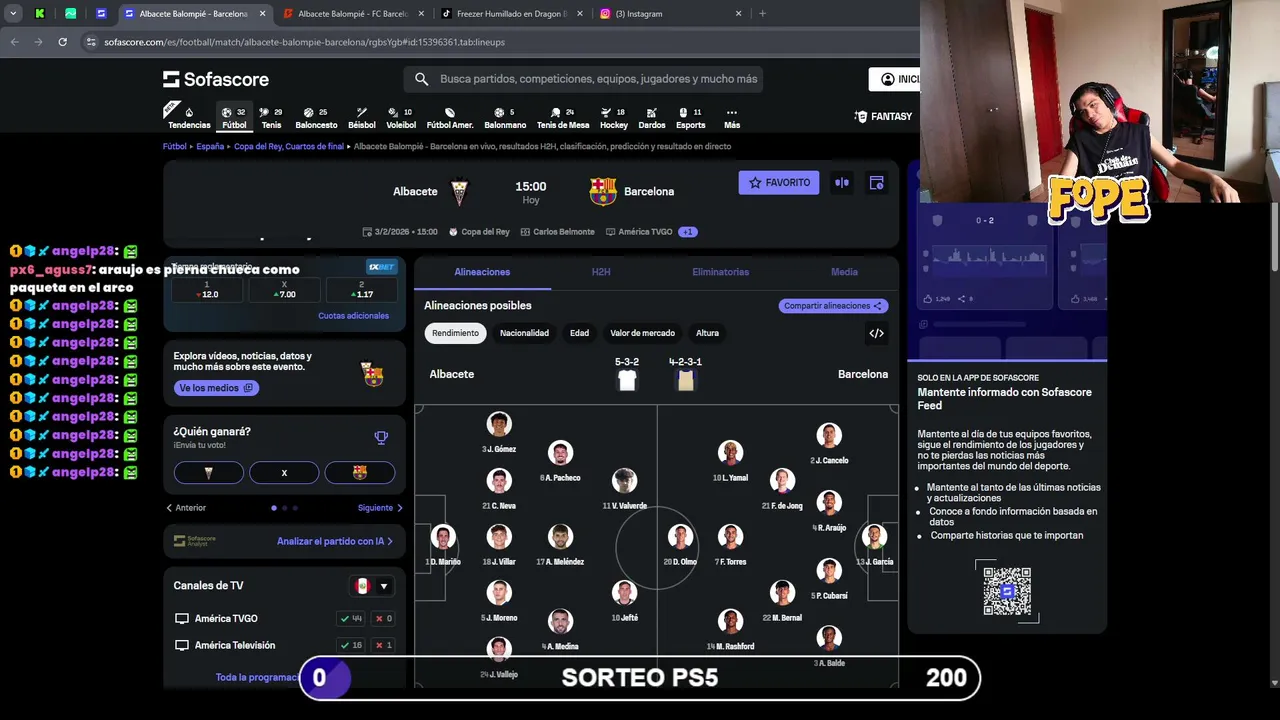1280x720 pixels.
Task: Expand the +1 TV channels badge
Action: [x=687, y=232]
